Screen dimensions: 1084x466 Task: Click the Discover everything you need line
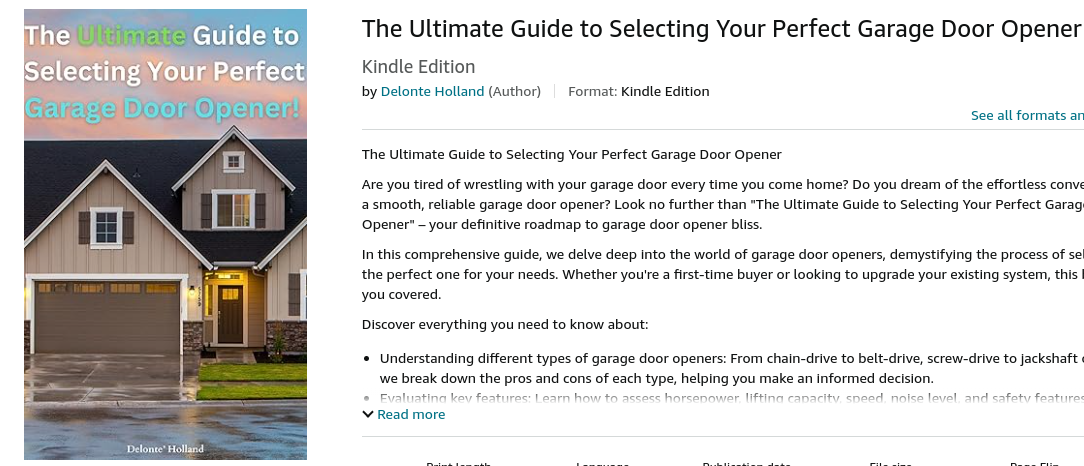click(x=505, y=324)
